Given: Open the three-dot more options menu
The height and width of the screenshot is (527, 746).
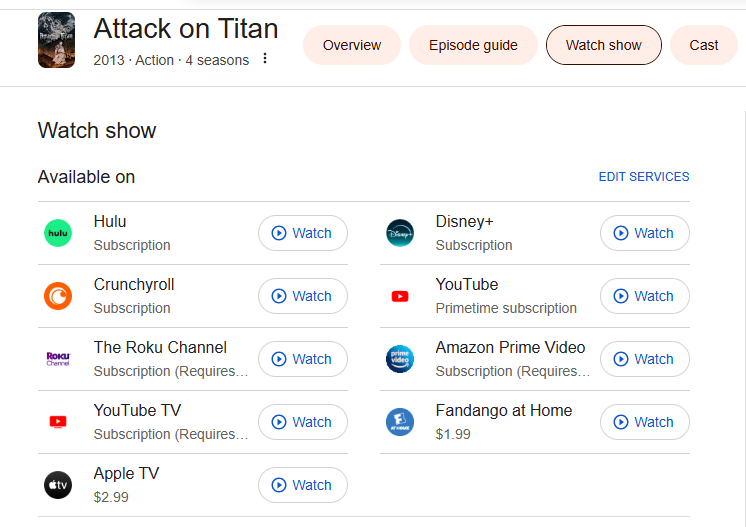Looking at the screenshot, I should pyautogui.click(x=265, y=59).
